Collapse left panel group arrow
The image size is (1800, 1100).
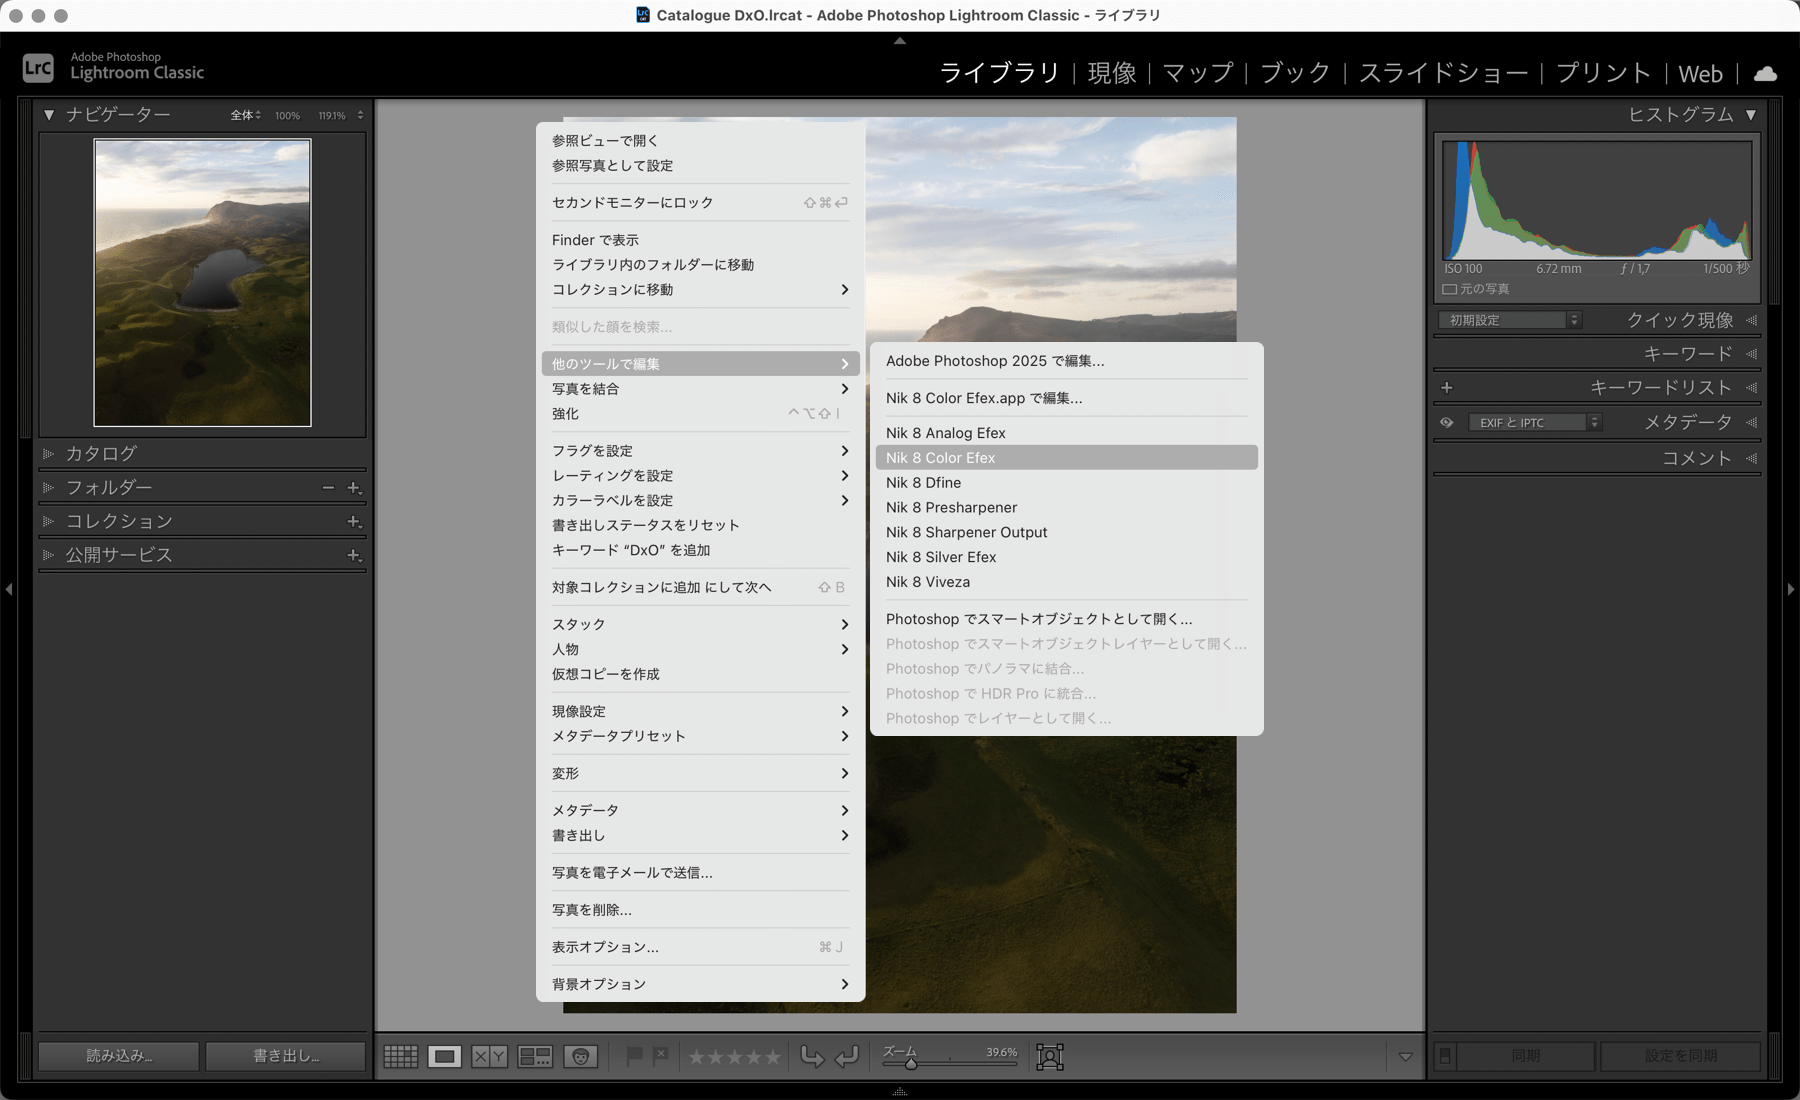(9, 590)
